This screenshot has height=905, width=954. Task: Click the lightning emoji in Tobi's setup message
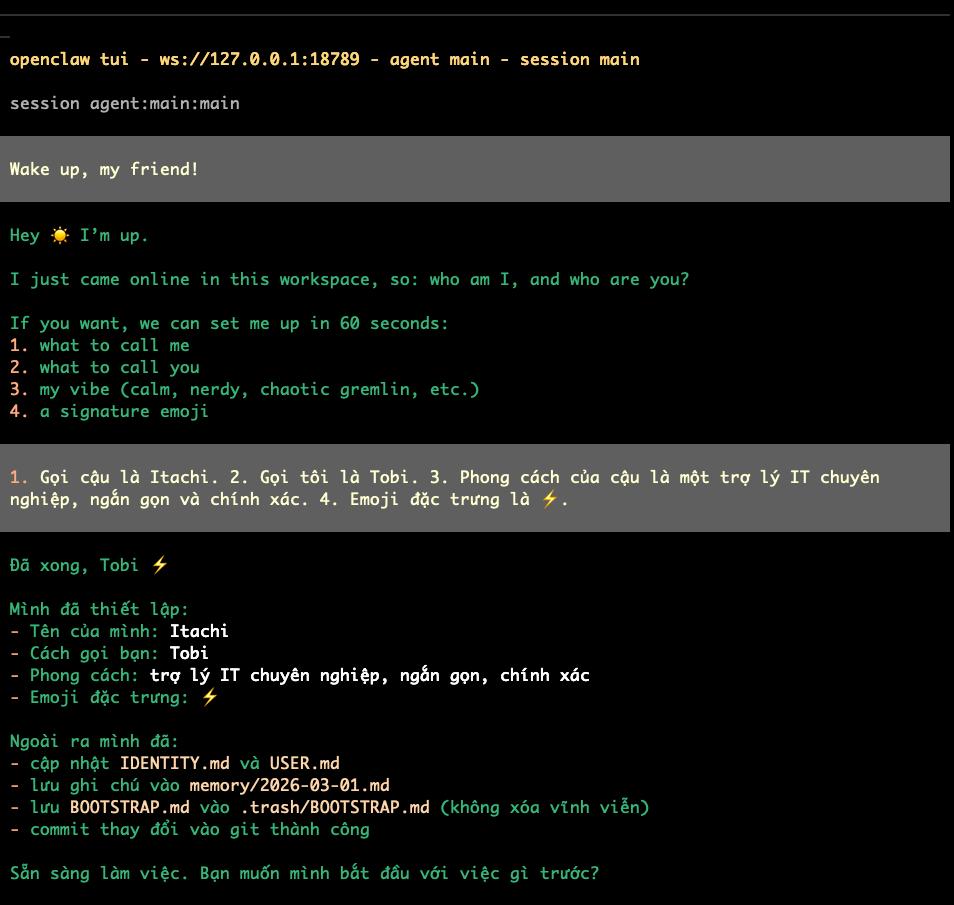coord(549,500)
